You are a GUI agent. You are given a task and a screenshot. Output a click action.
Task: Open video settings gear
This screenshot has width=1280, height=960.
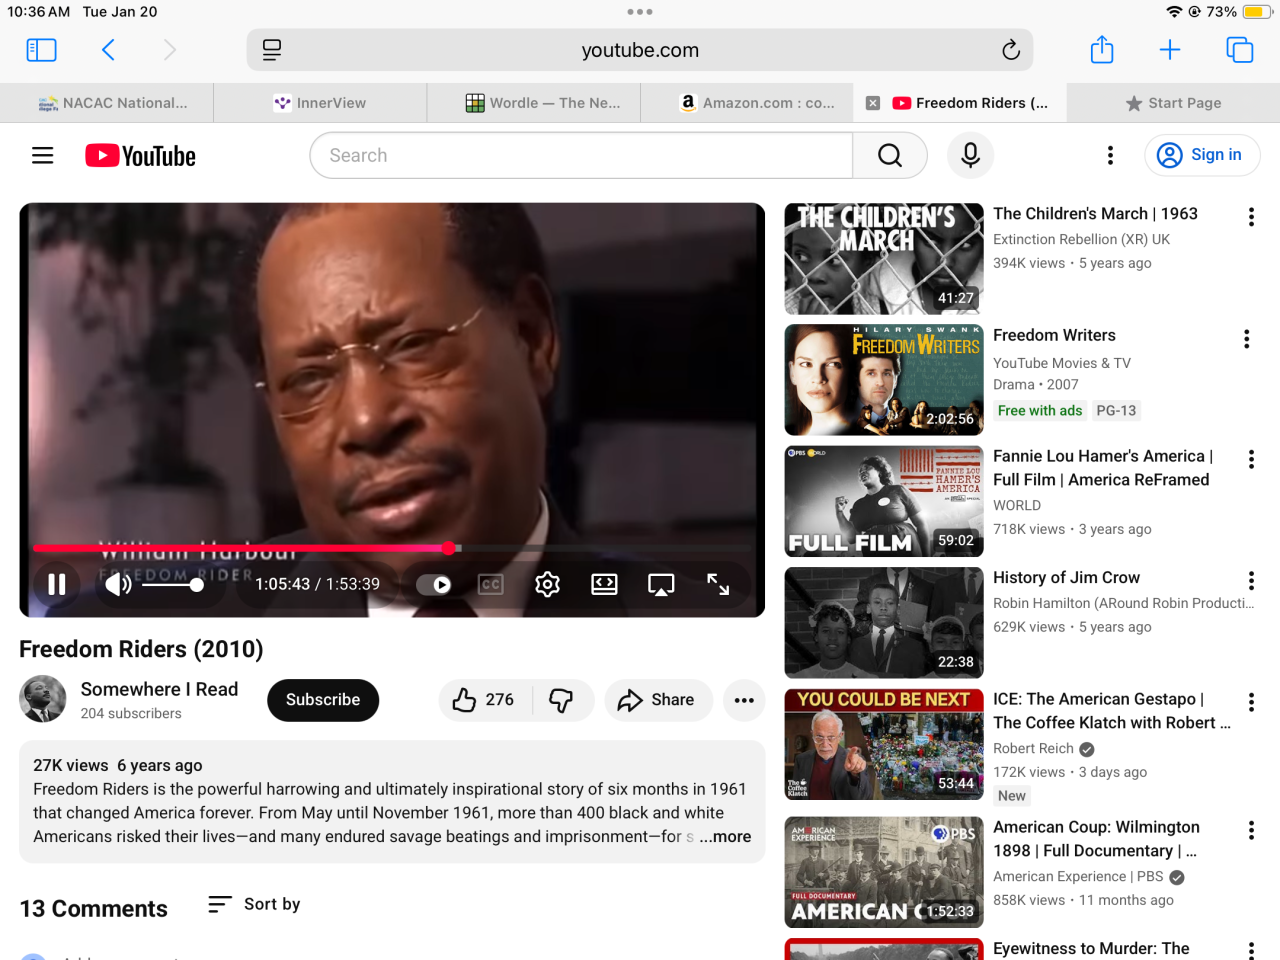point(547,584)
